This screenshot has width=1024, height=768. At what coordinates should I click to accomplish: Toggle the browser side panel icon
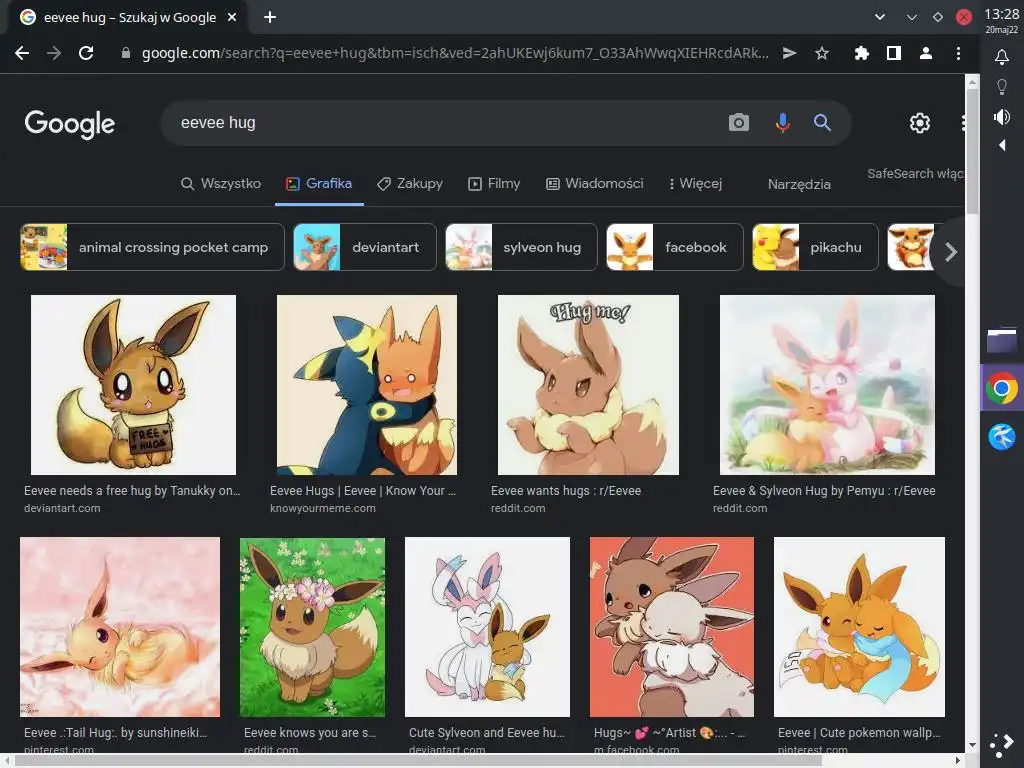click(x=893, y=53)
